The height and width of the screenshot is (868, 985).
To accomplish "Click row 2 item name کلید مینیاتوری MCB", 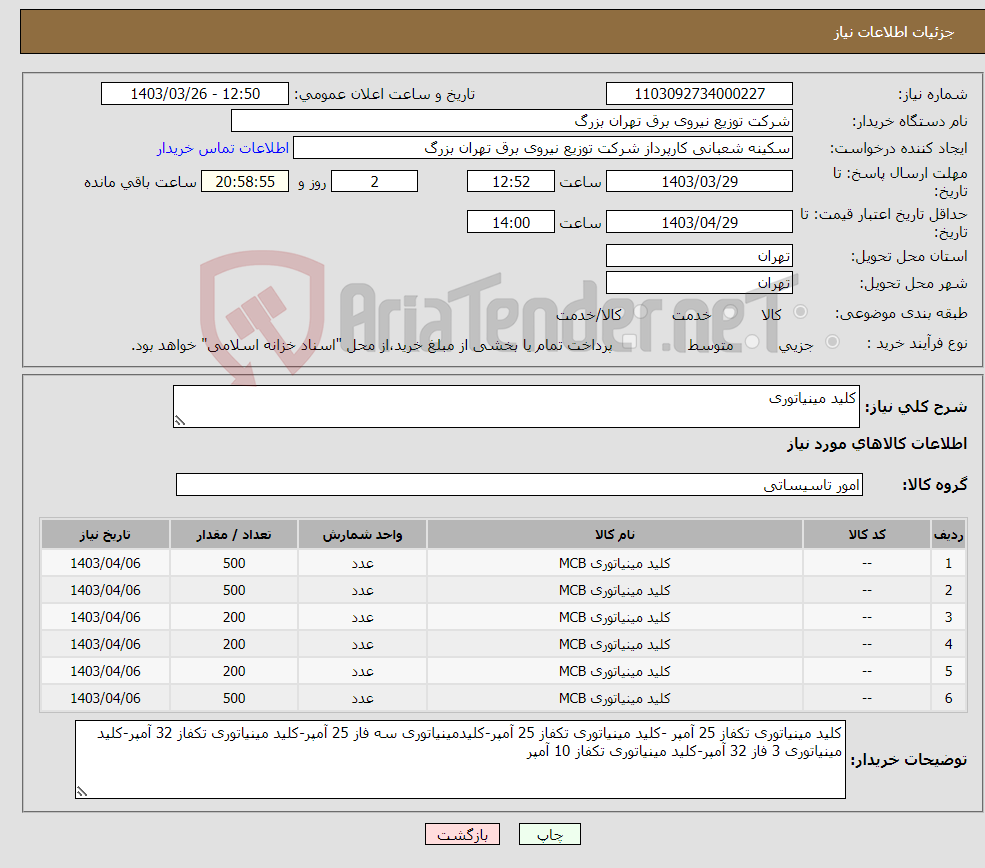I will tap(615, 590).
